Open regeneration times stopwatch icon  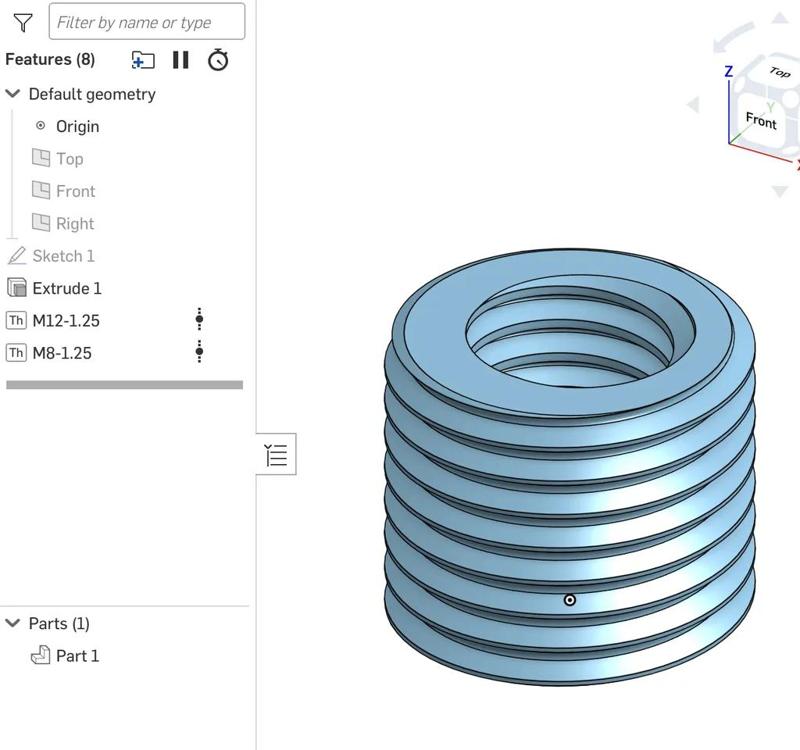(218, 60)
